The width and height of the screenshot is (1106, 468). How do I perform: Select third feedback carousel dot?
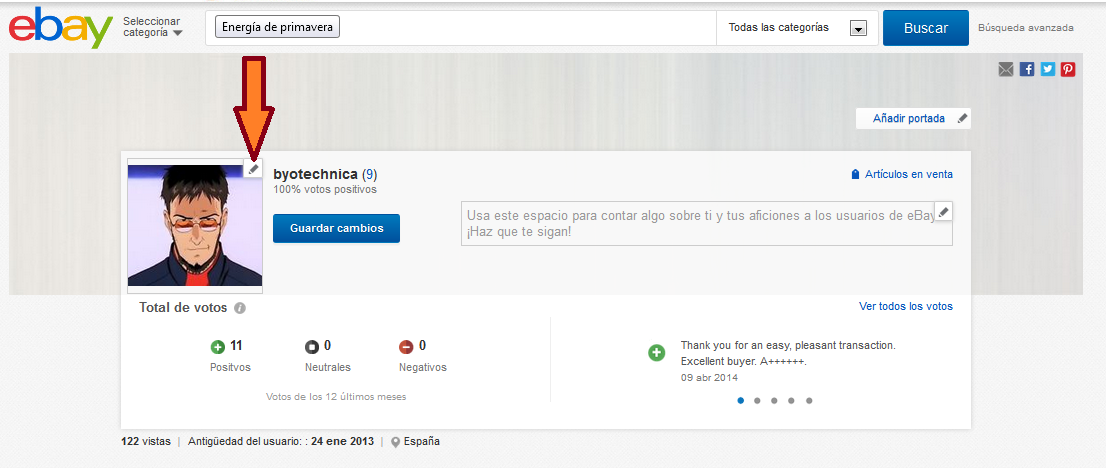(774, 400)
